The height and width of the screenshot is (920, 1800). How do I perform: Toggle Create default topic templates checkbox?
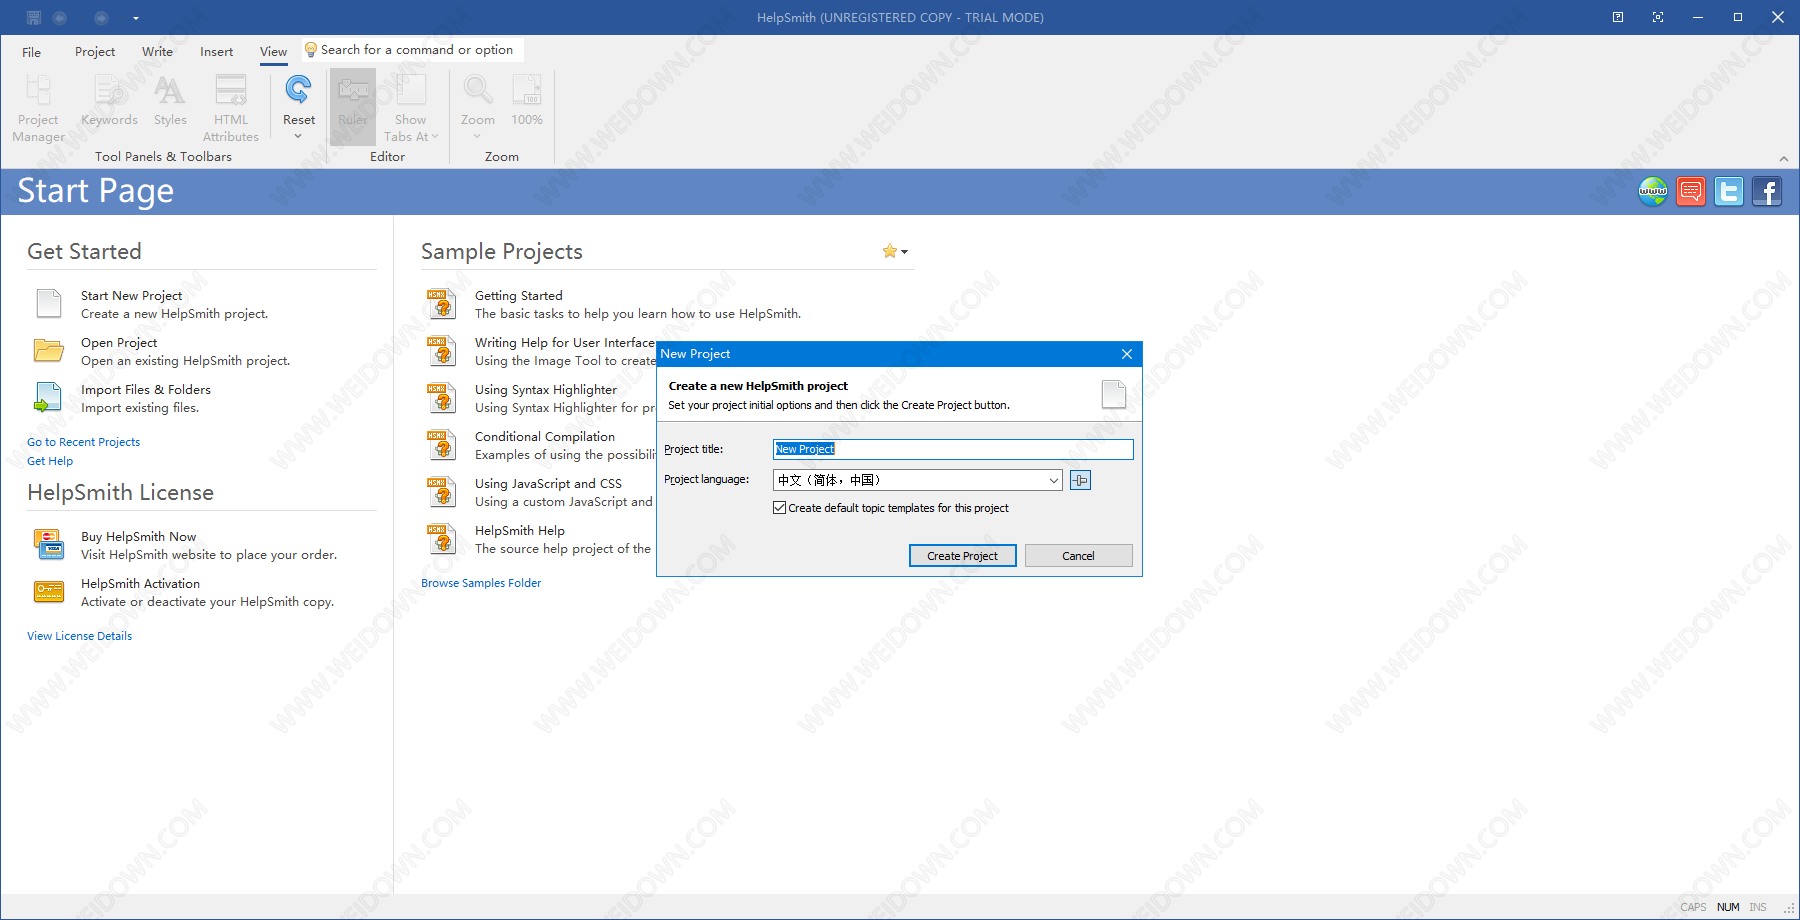click(779, 508)
